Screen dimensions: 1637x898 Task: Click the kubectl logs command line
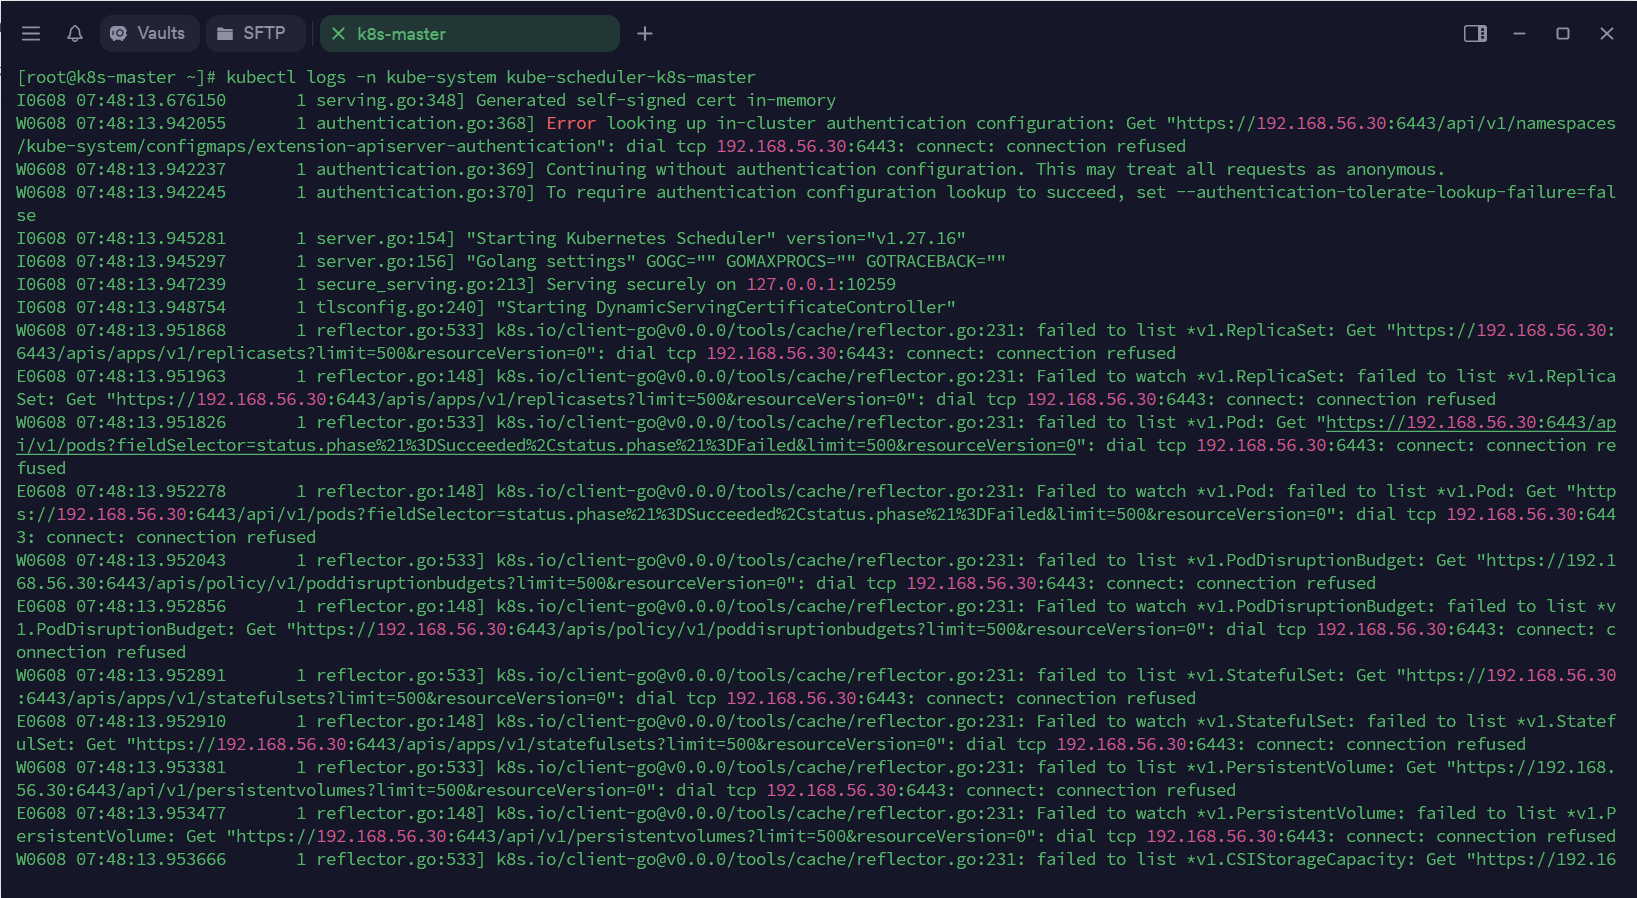click(386, 77)
